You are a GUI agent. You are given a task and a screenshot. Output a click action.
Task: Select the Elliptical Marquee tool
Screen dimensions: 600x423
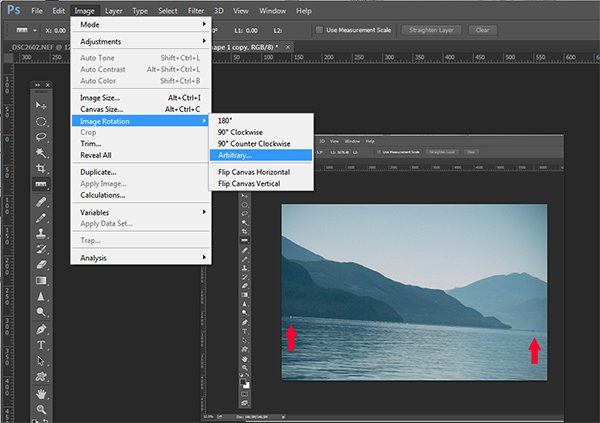[41, 121]
